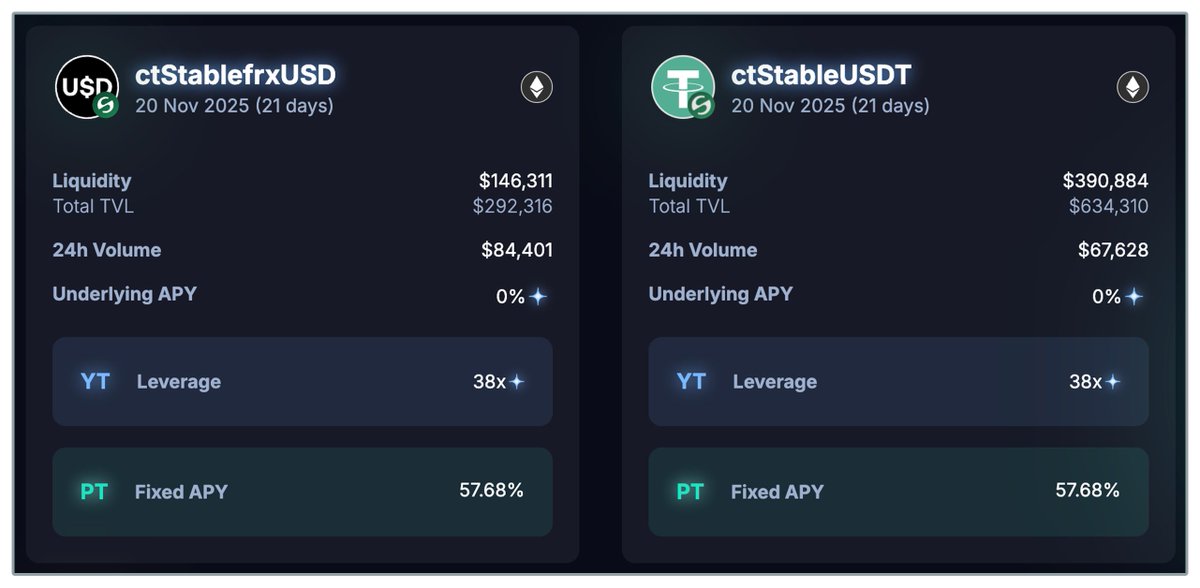Open PT Fixed APY option for ctStablefrxUSD
1200x588 pixels.
[x=302, y=492]
